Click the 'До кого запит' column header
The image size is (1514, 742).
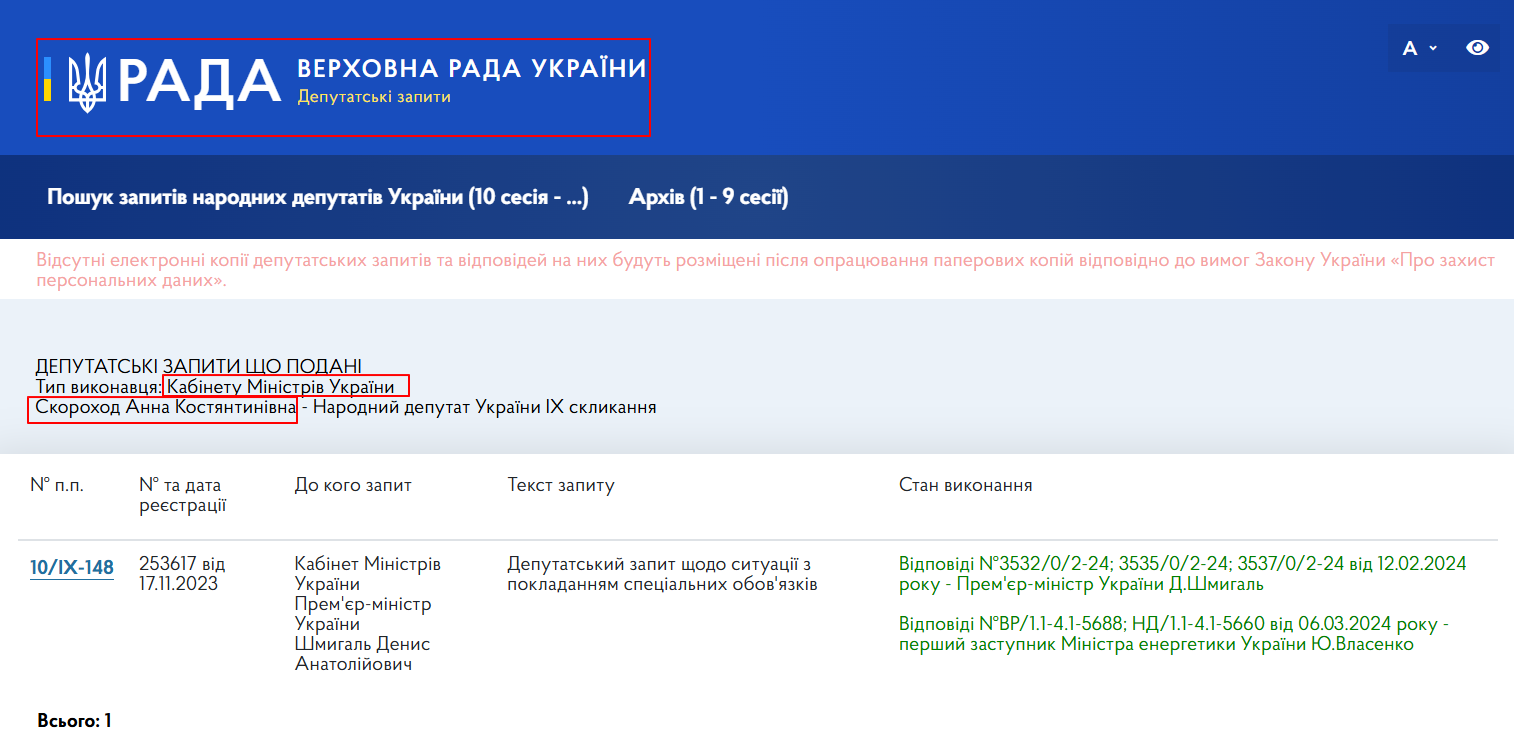353,485
